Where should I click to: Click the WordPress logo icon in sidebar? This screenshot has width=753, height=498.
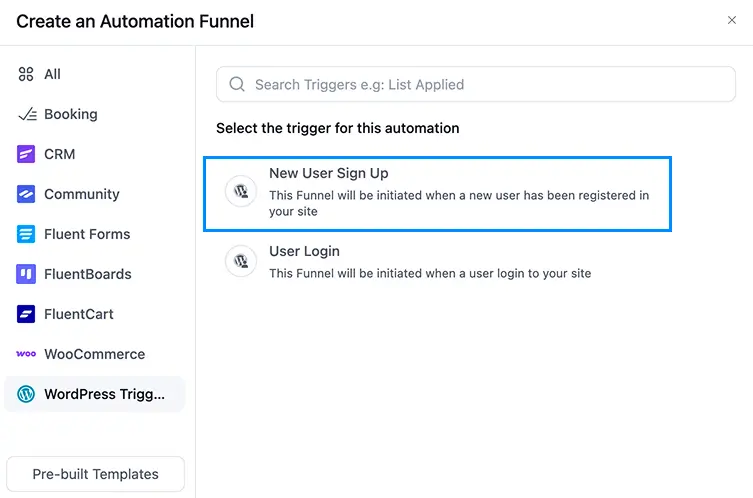click(26, 394)
